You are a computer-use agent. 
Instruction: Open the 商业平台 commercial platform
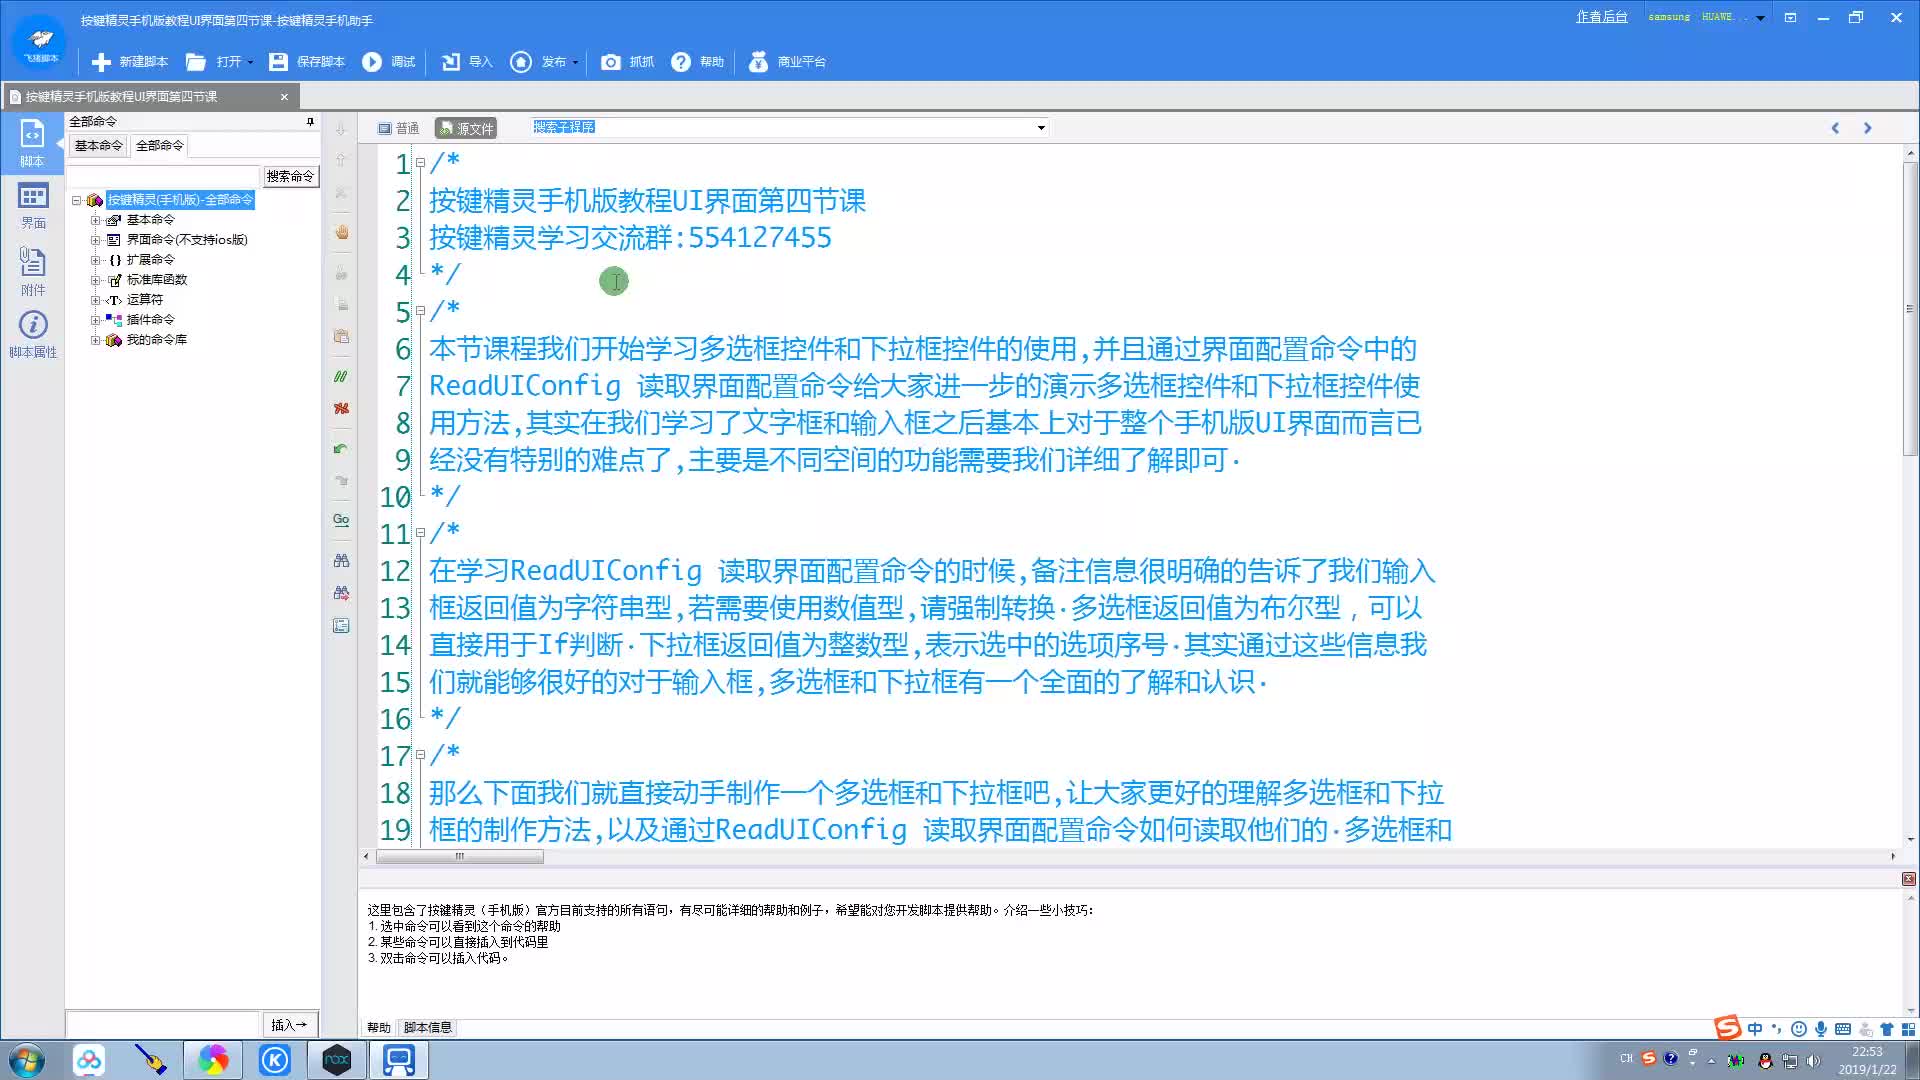[788, 62]
